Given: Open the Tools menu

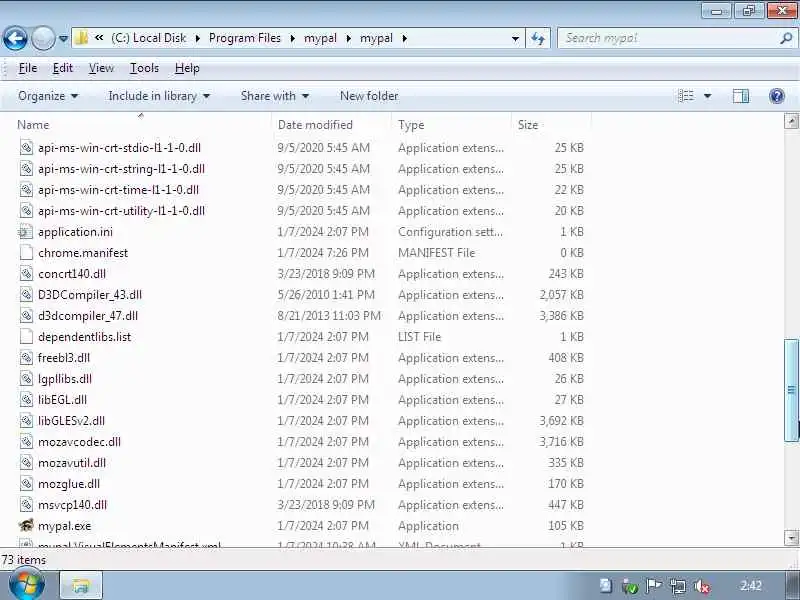Looking at the screenshot, I should (x=144, y=68).
